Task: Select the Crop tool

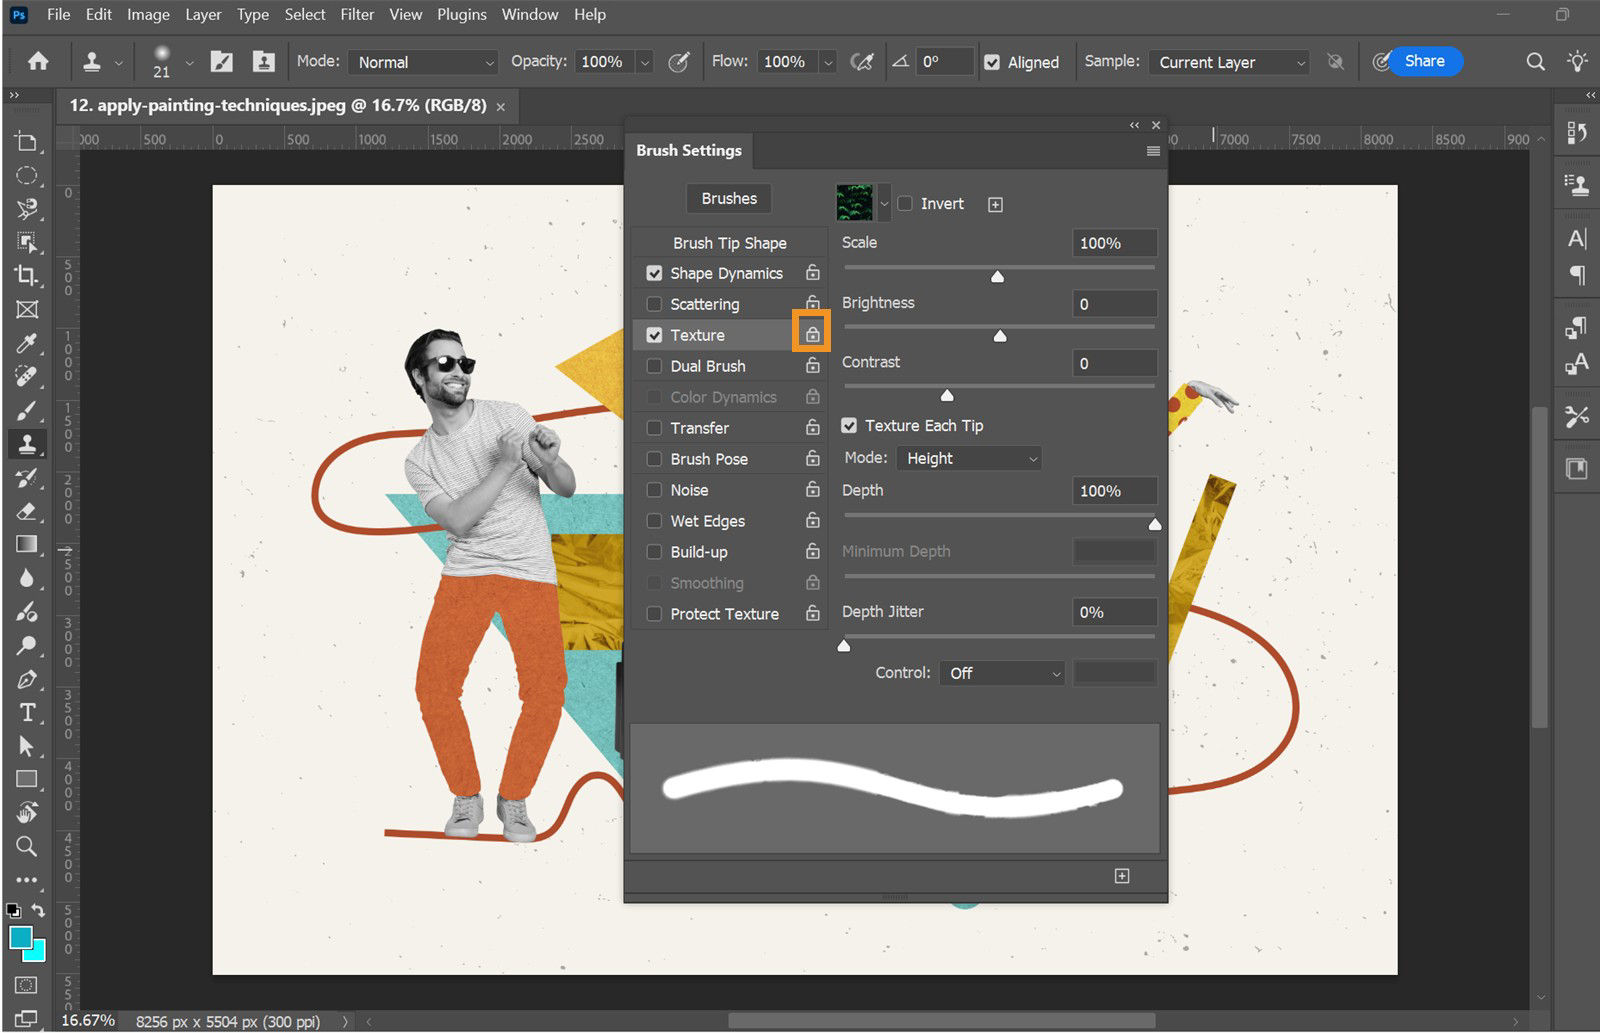Action: pyautogui.click(x=27, y=277)
